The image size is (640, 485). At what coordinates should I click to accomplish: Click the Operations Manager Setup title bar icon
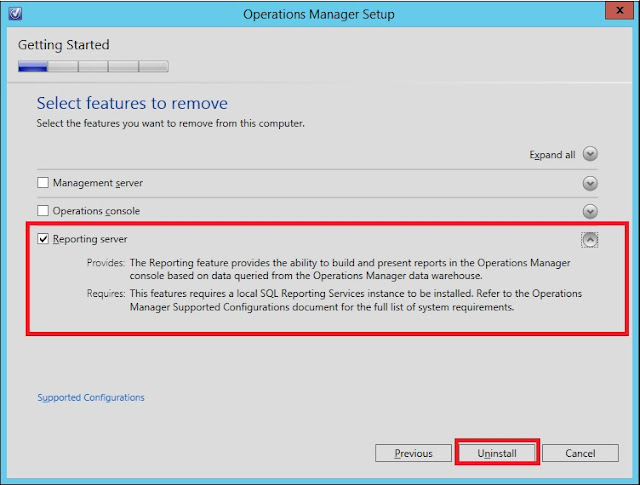tap(15, 14)
